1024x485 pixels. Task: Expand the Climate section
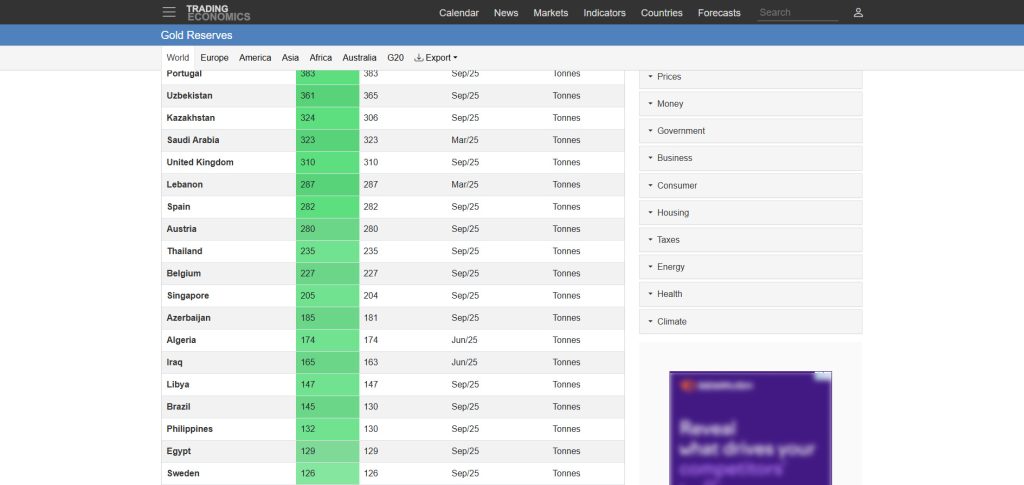[x=750, y=322]
